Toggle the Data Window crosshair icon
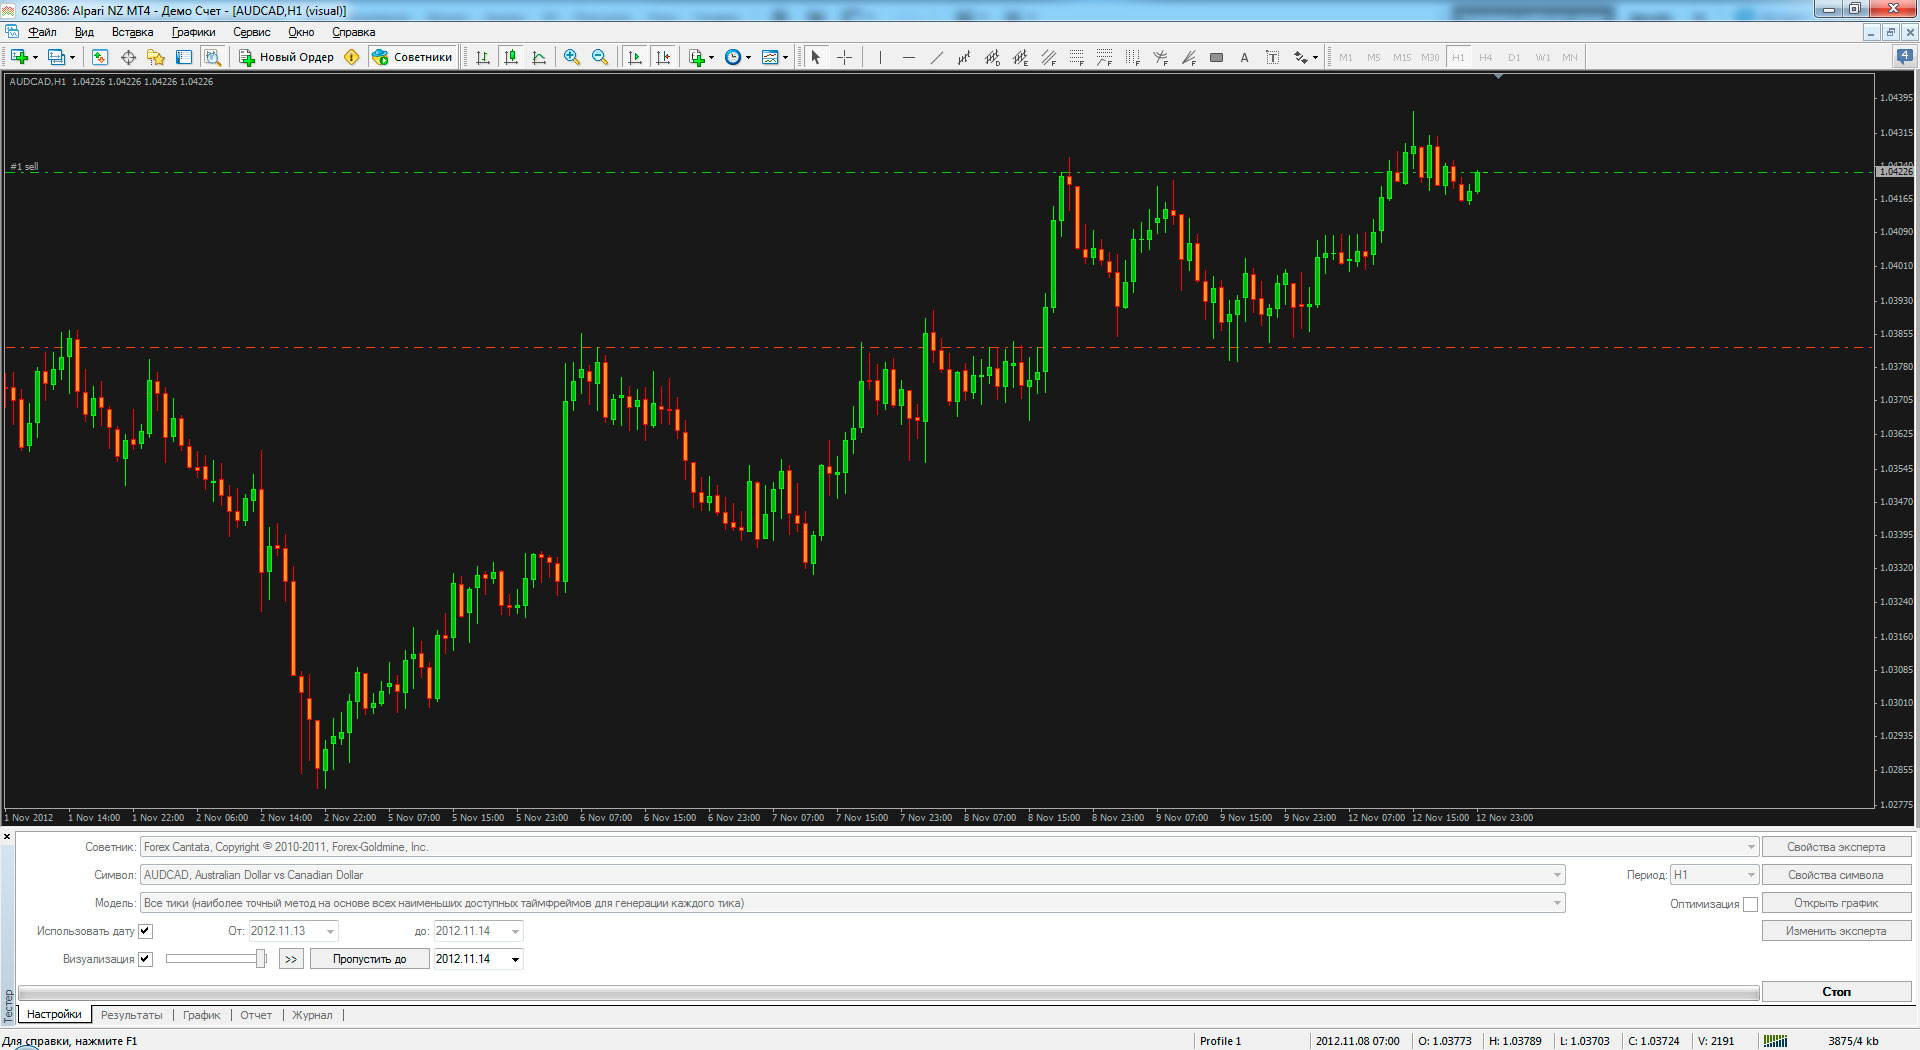Screen dimensions: 1920x1050 pos(128,57)
